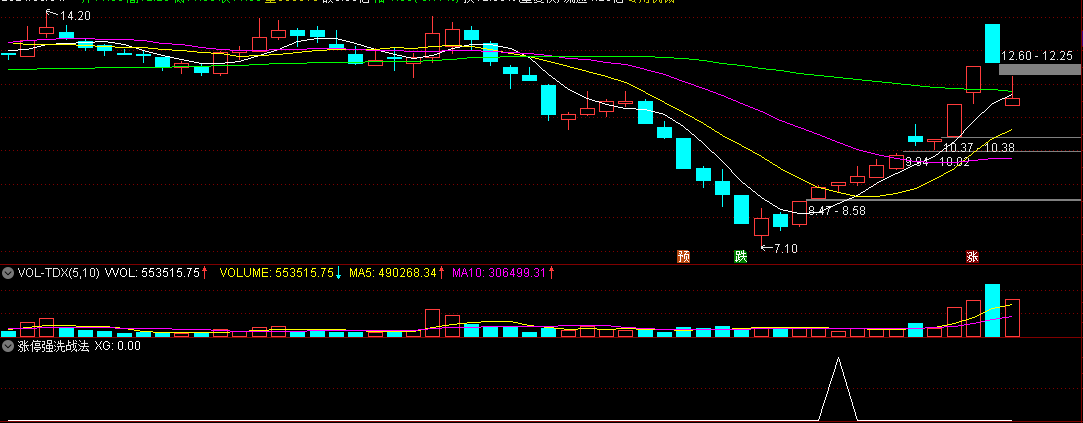Select the magenta MA10: 306499.31 label
Image resolution: width=1083 pixels, height=423 pixels.
[504, 273]
